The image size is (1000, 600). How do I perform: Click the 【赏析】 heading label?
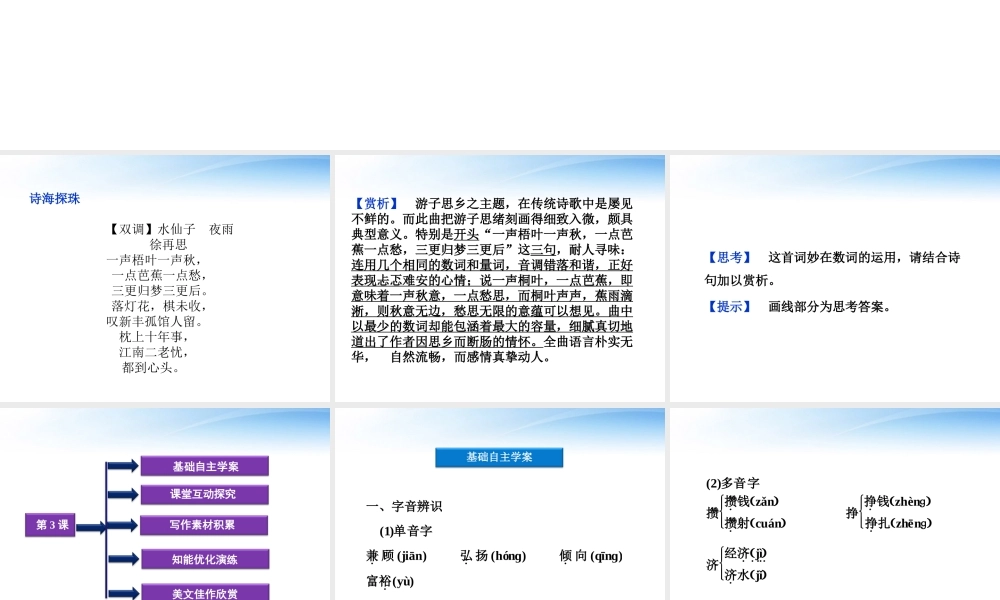pyautogui.click(x=376, y=203)
